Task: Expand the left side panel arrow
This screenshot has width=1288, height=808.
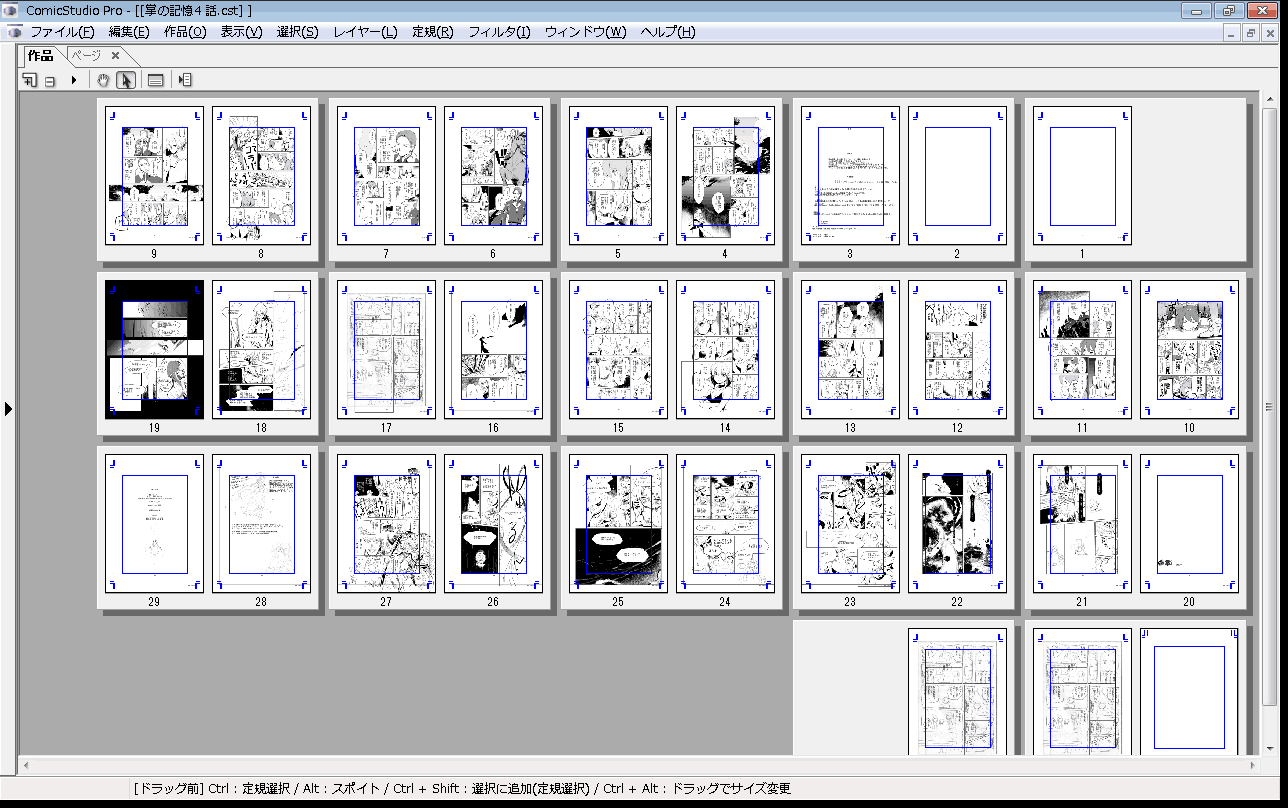Action: coord(8,409)
